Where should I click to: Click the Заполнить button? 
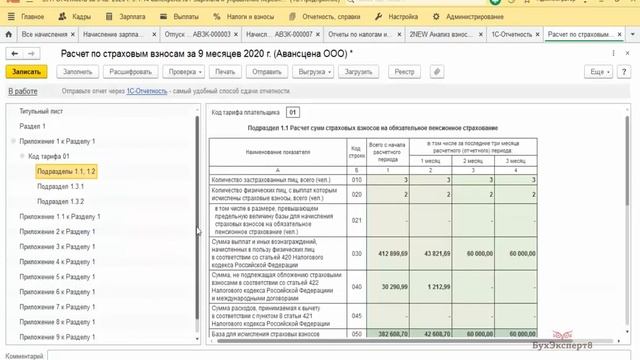[x=78, y=72]
